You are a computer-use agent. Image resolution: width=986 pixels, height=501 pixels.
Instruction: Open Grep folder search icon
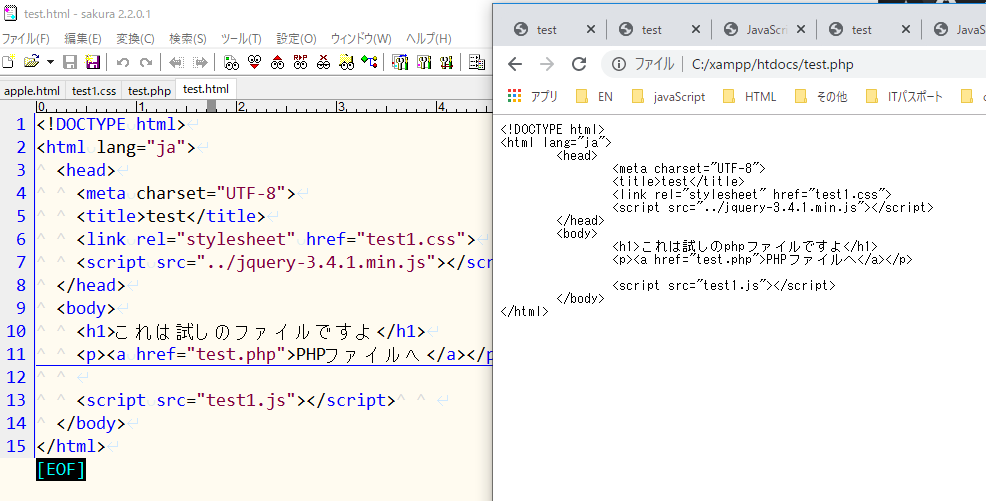[x=346, y=62]
